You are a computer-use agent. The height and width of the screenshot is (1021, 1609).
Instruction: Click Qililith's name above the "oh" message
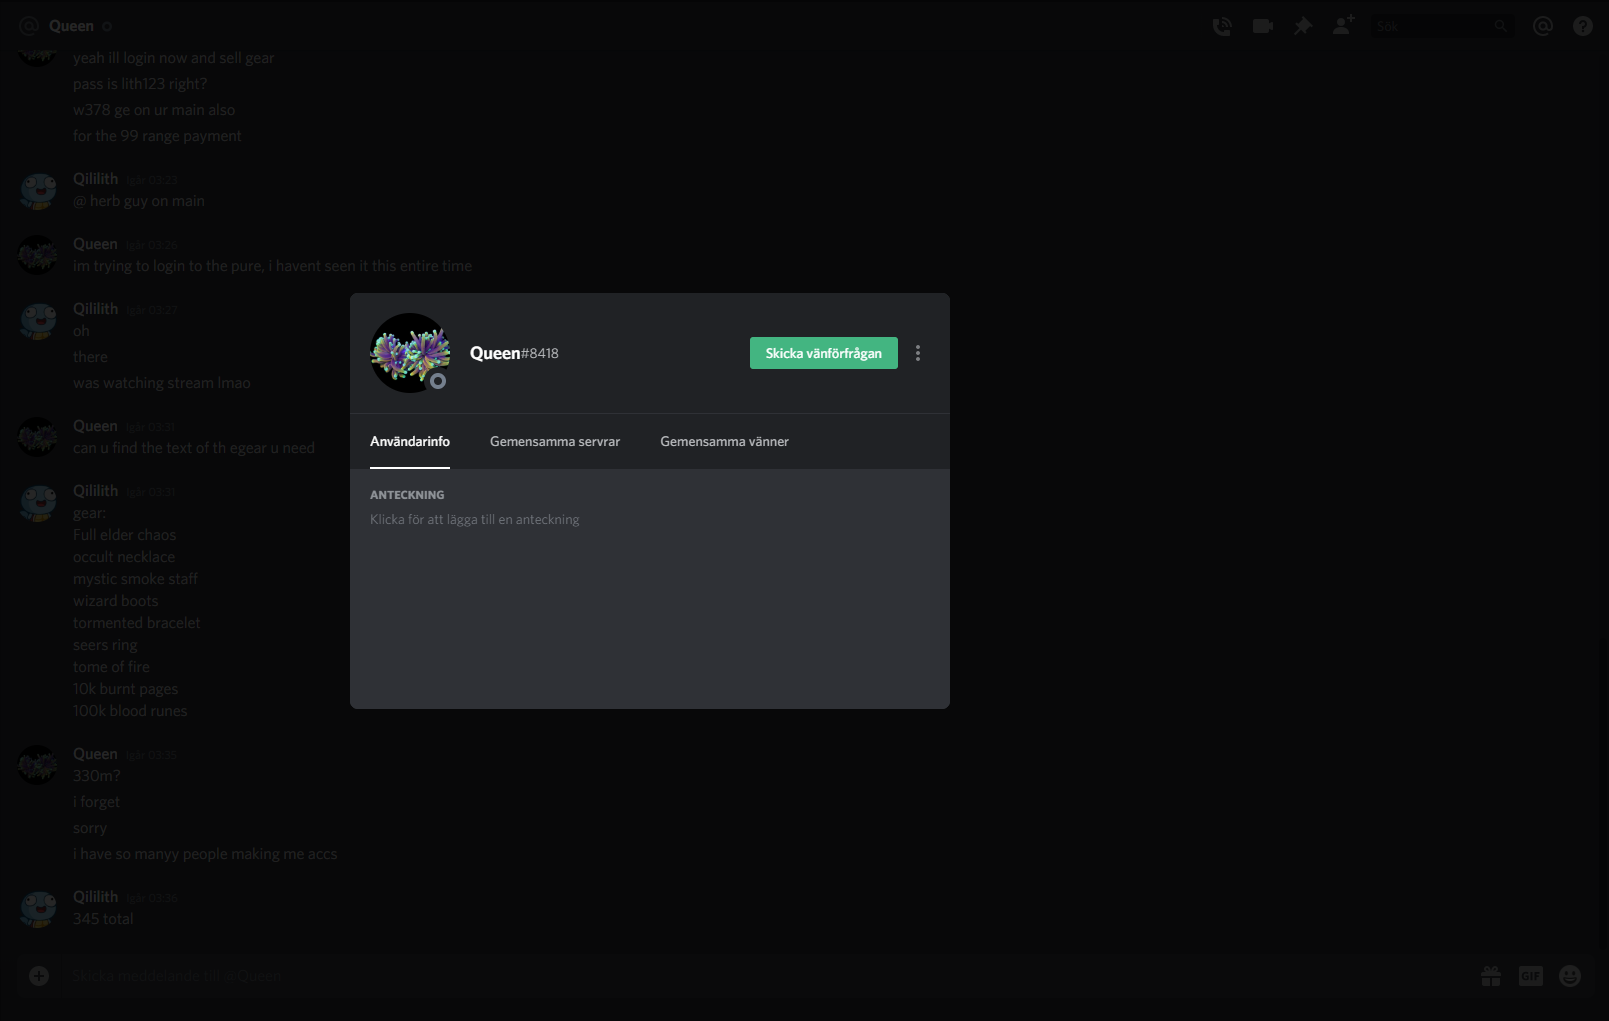[x=95, y=308]
